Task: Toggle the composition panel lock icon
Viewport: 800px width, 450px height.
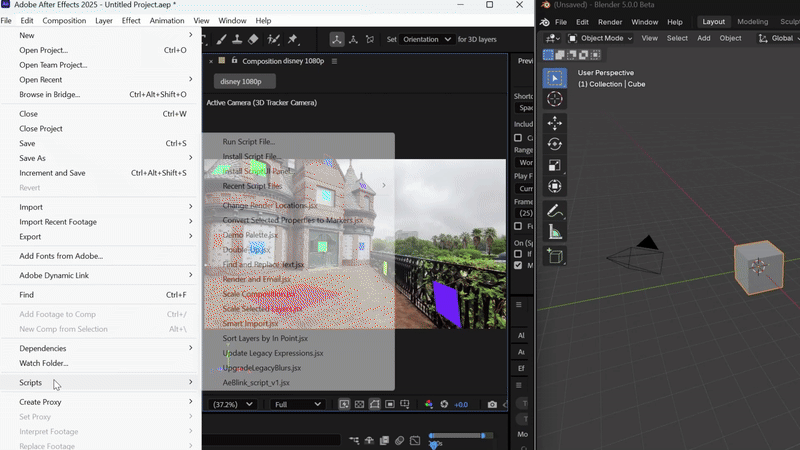Action: point(234,60)
